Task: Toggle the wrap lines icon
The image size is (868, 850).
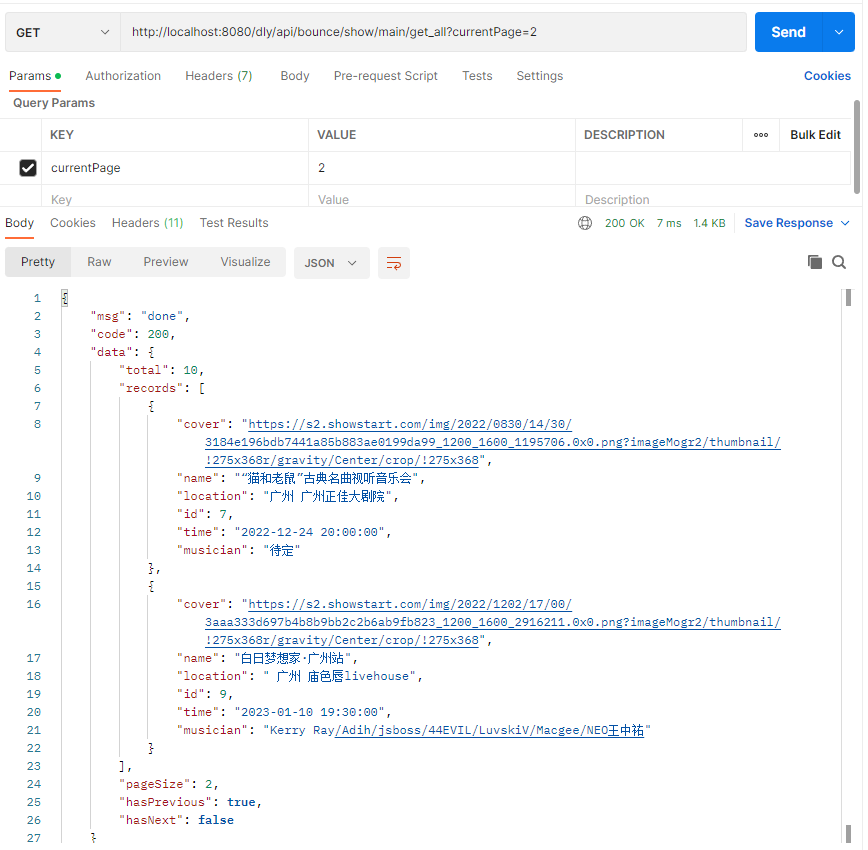Action: [394, 263]
